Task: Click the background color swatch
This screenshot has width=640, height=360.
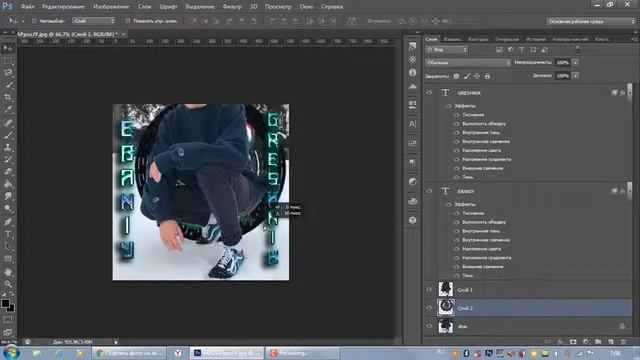Action: click(11, 308)
